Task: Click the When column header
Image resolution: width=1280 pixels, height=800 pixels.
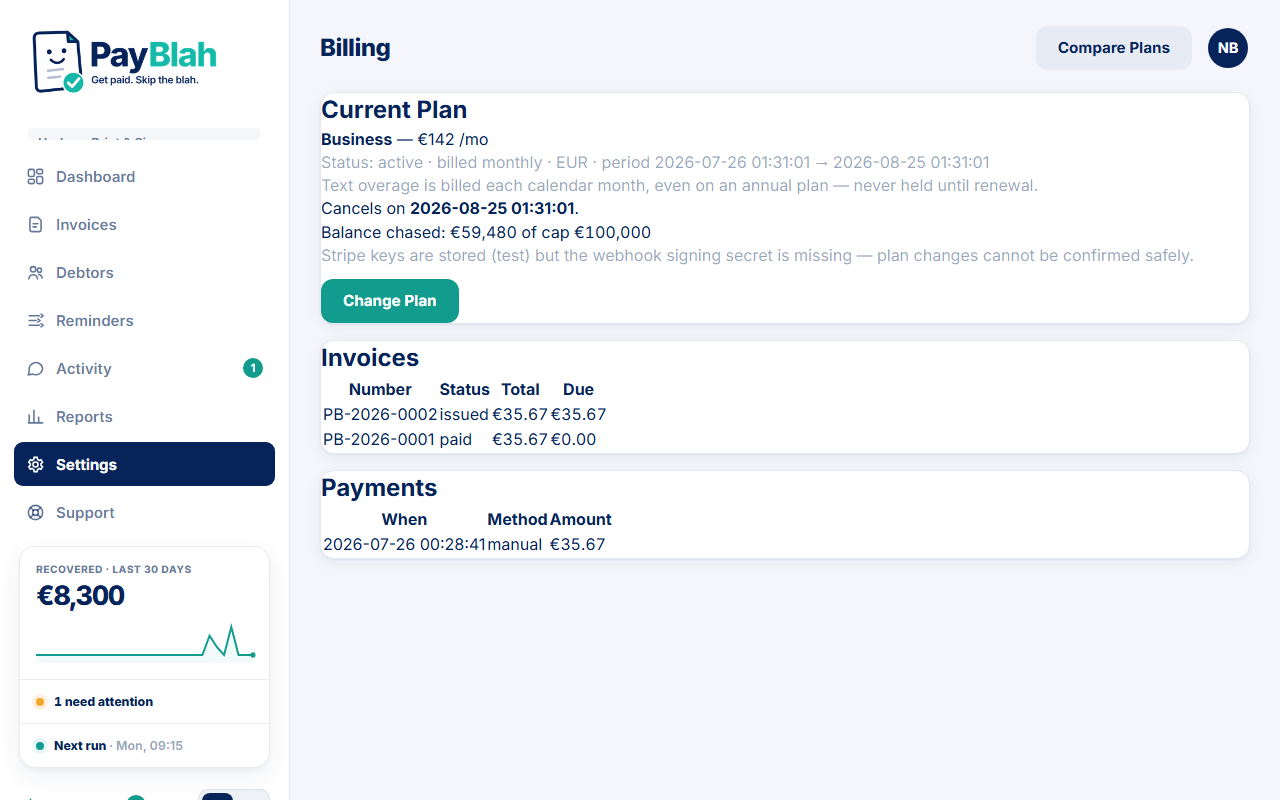Action: [x=404, y=519]
